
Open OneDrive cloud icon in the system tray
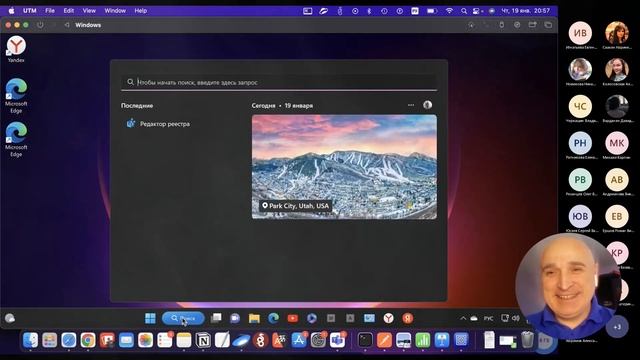pyautogui.click(x=474, y=318)
